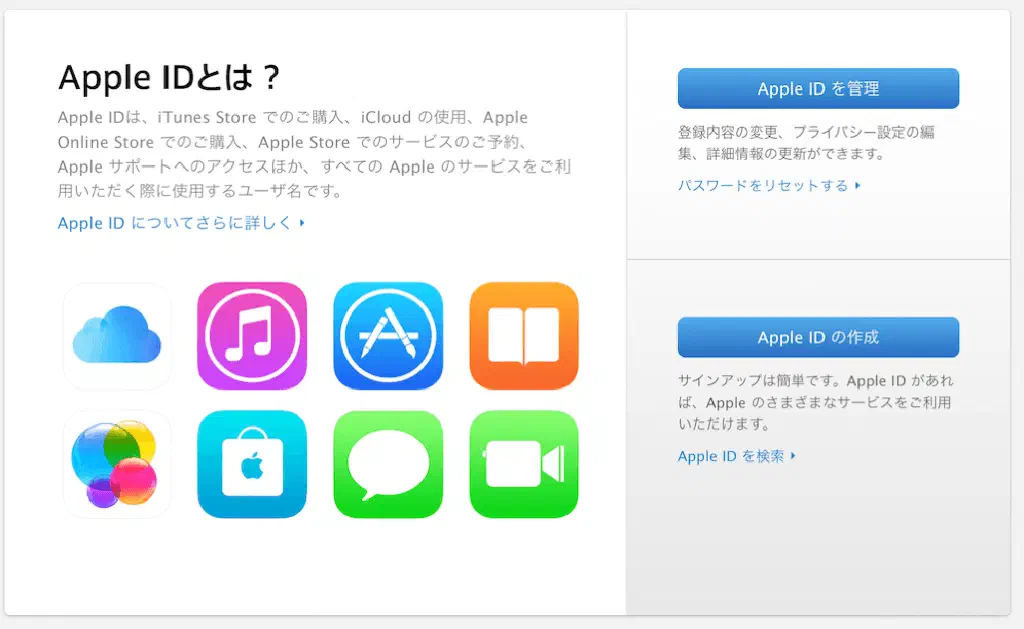This screenshot has width=1024, height=629.
Task: Click the Apple ID を管理 button
Action: click(x=818, y=88)
